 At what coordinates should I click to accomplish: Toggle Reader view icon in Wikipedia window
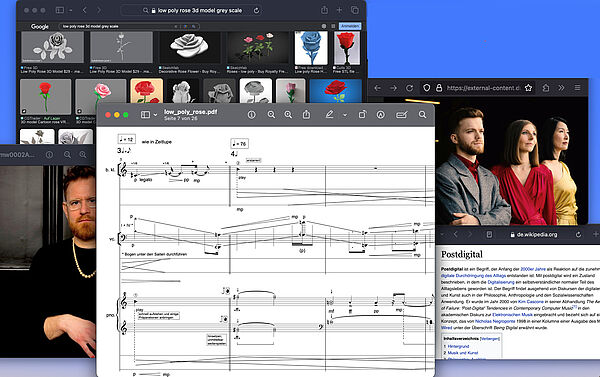(489, 234)
